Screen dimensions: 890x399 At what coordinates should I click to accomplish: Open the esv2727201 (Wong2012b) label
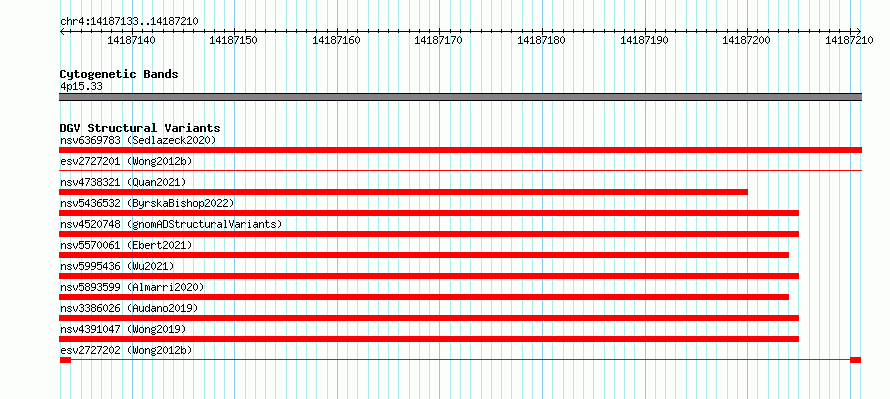pos(126,161)
